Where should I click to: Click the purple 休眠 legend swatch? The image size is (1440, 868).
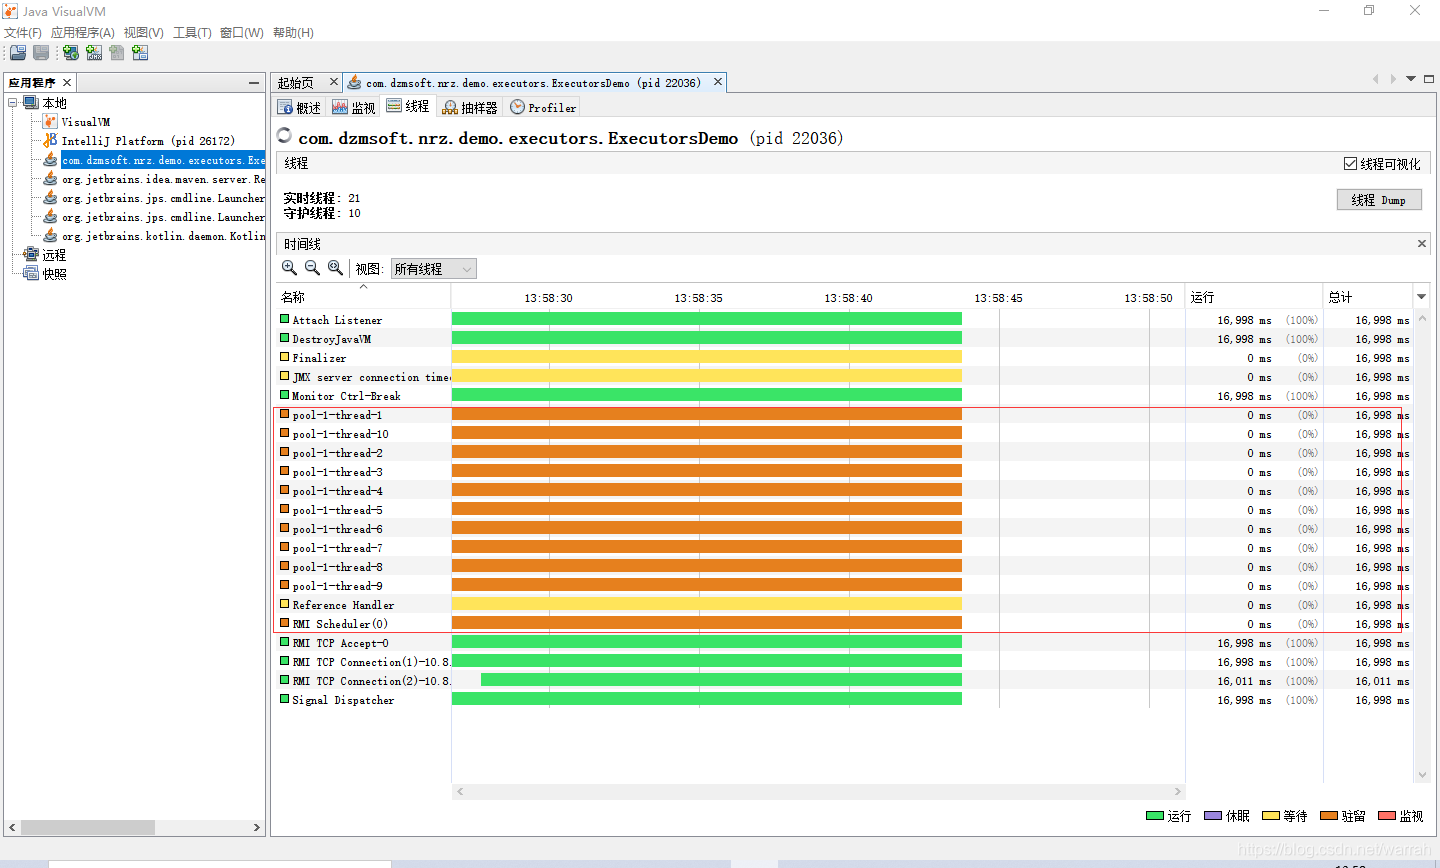[1214, 816]
